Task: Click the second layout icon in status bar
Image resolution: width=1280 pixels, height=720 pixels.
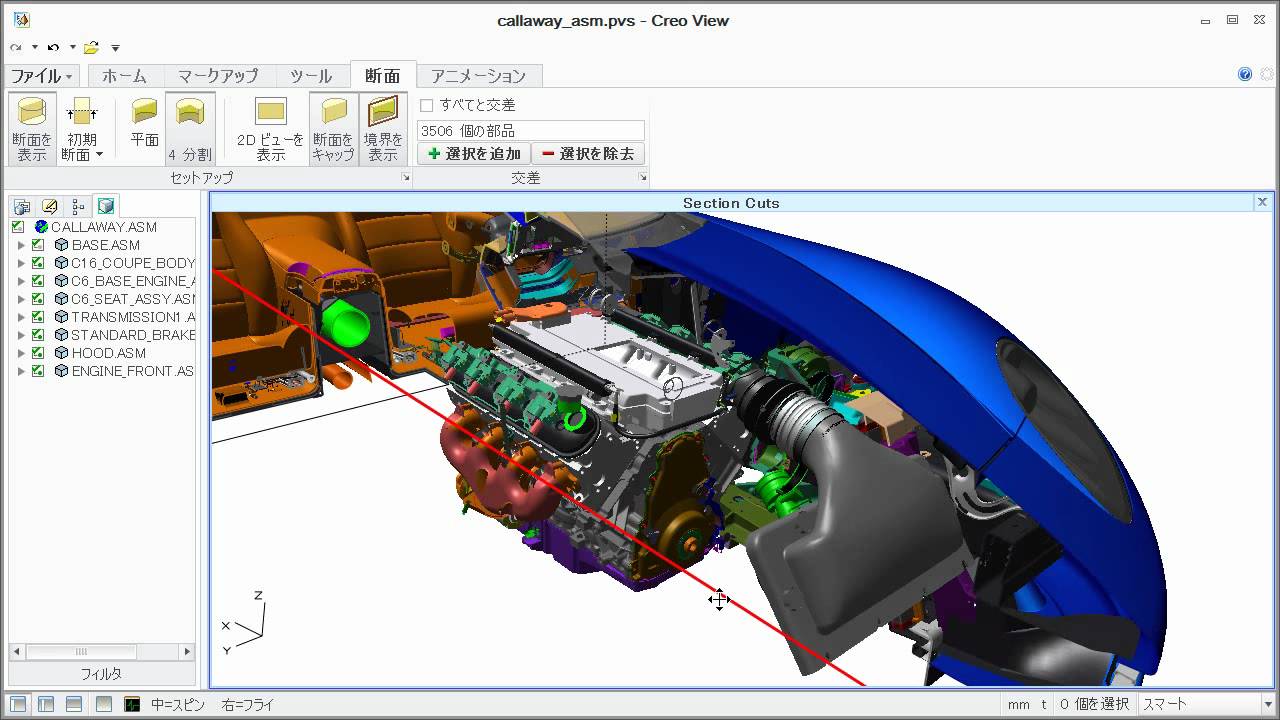Action: tap(46, 704)
